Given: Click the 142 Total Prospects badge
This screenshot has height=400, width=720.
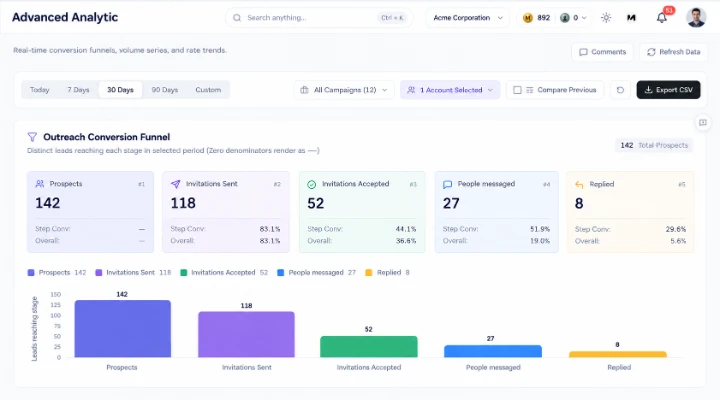Looking at the screenshot, I should click(654, 145).
